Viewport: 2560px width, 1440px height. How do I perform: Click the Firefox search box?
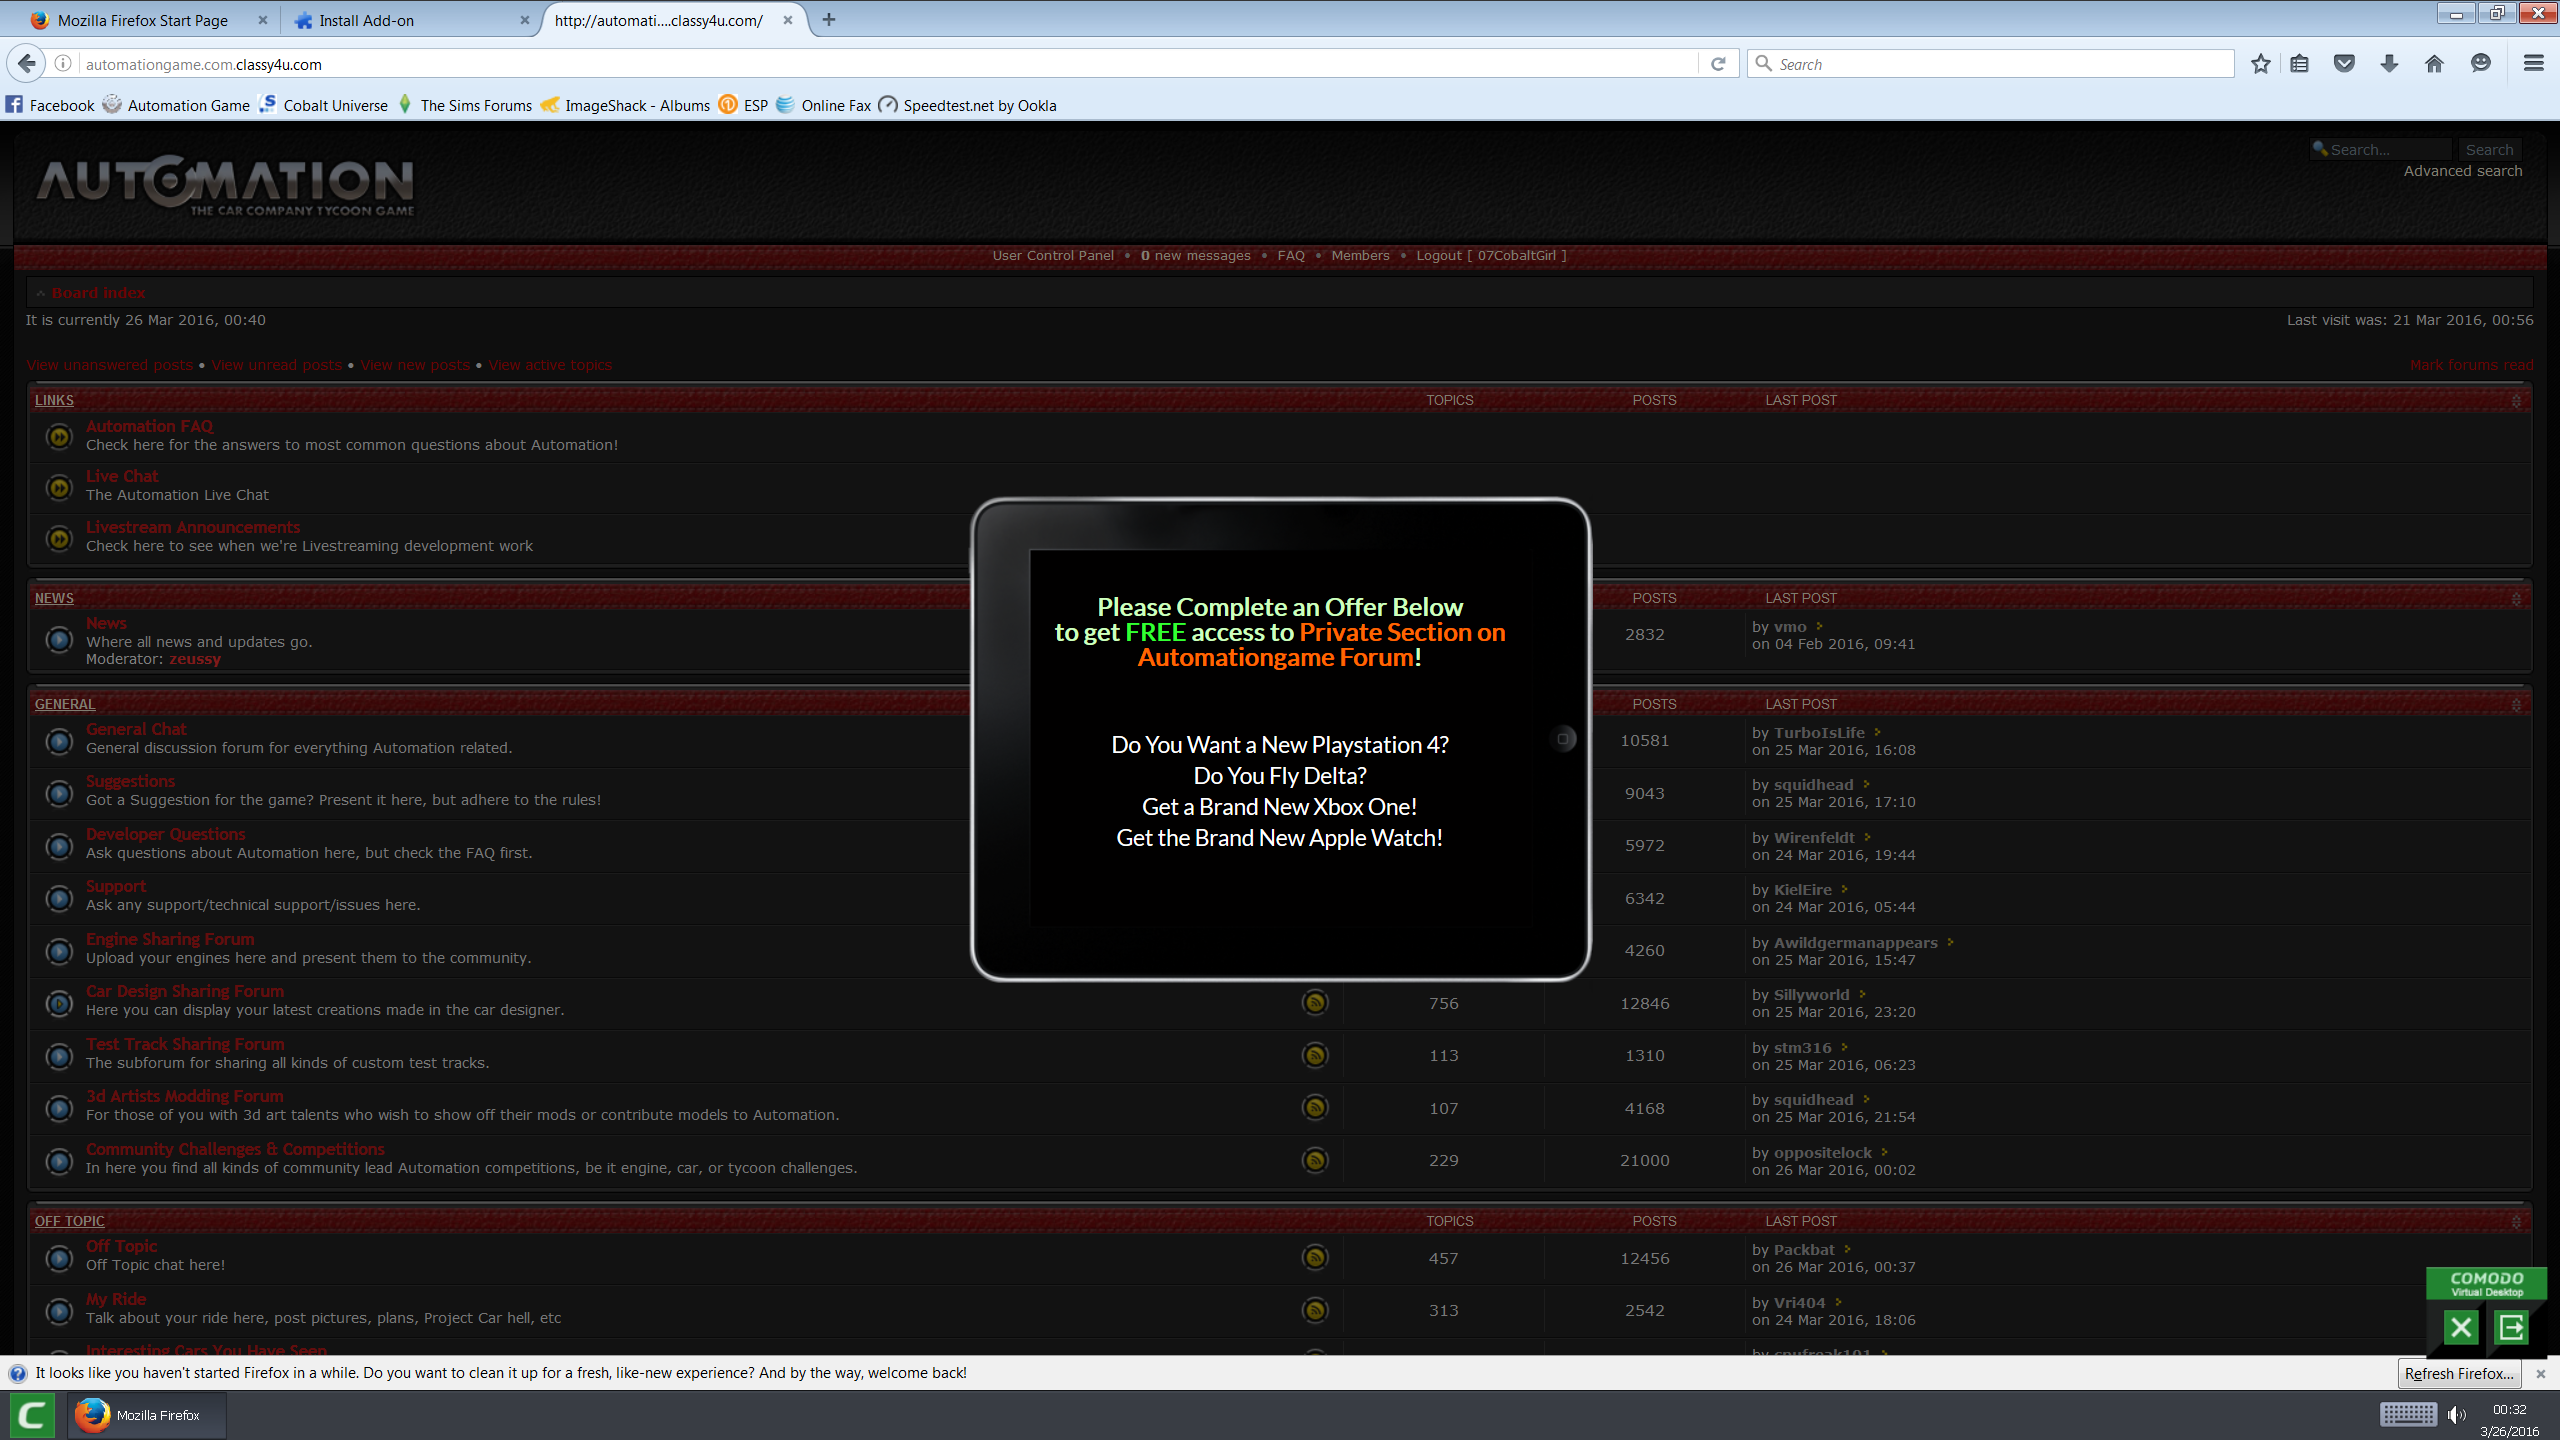[x=1990, y=64]
